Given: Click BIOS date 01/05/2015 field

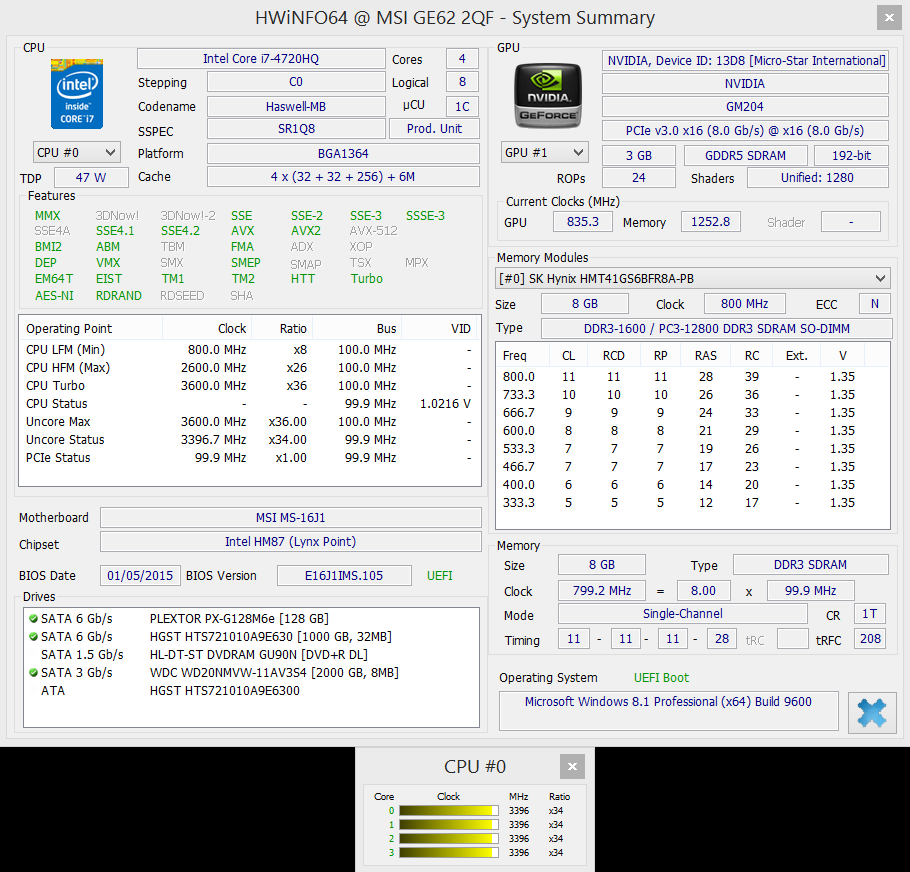Looking at the screenshot, I should click(x=140, y=576).
